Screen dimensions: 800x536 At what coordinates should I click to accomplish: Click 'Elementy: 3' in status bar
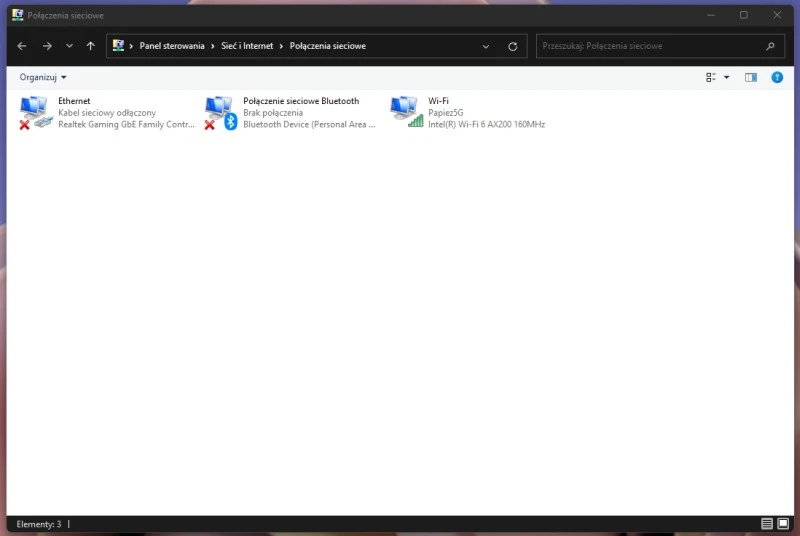[x=39, y=524]
